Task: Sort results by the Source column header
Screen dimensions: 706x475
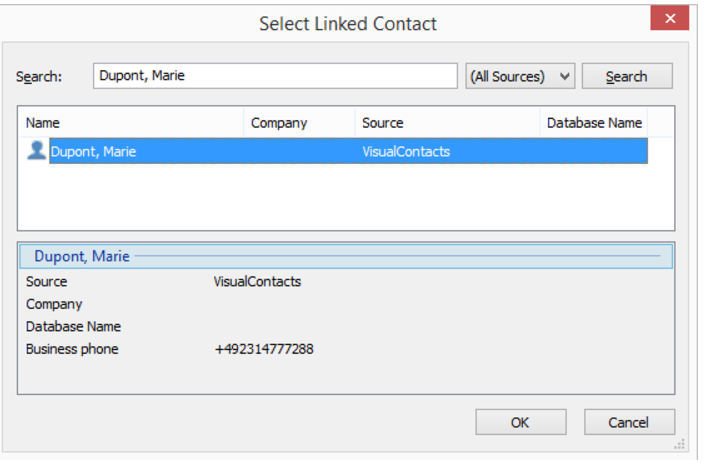Action: click(x=446, y=123)
